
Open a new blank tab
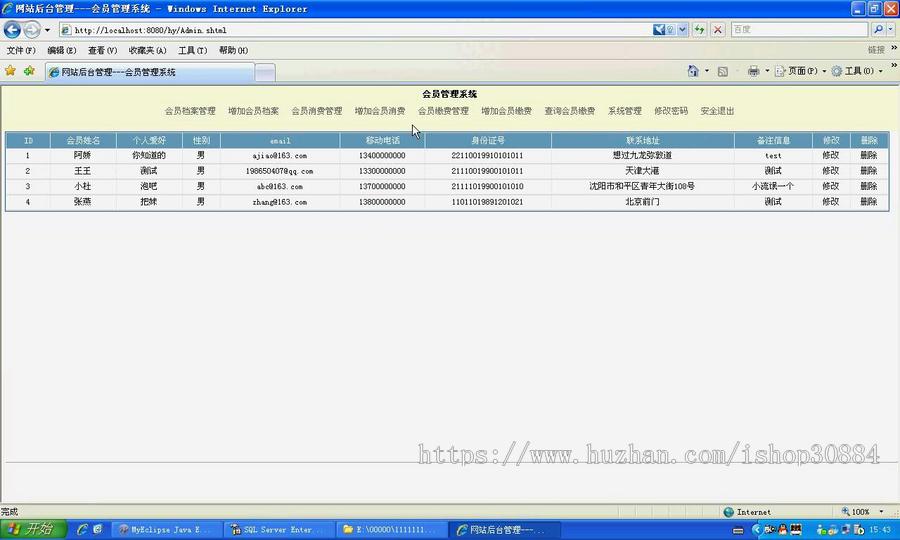[x=265, y=72]
